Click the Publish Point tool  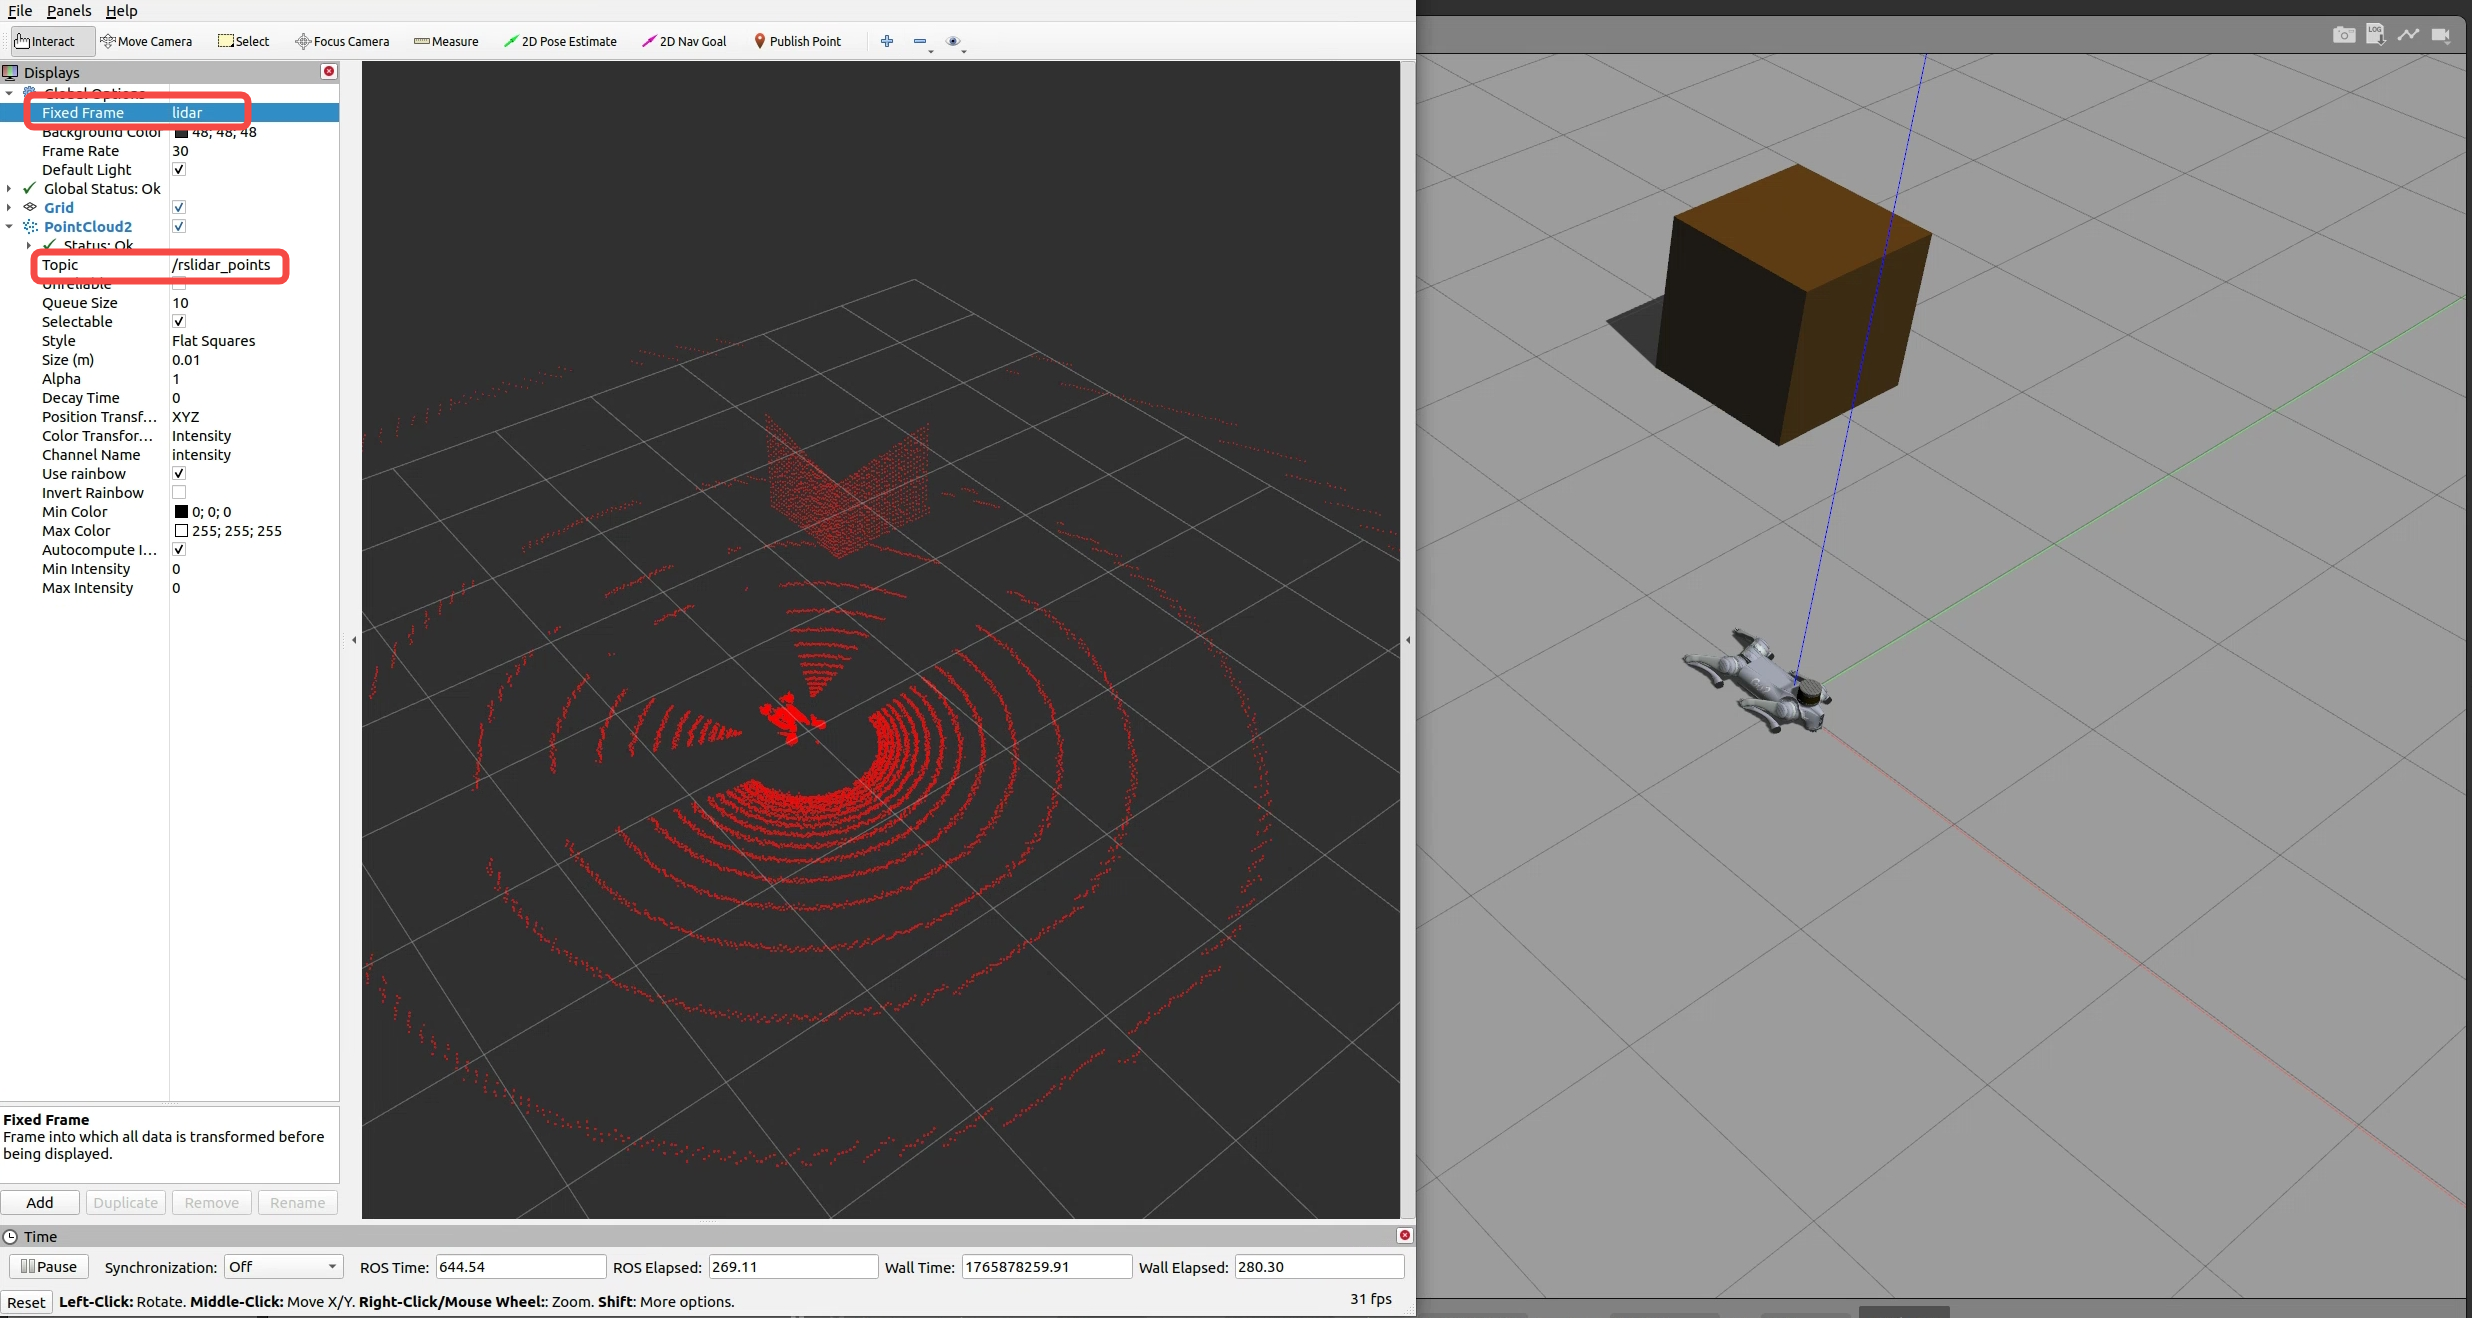click(x=797, y=41)
